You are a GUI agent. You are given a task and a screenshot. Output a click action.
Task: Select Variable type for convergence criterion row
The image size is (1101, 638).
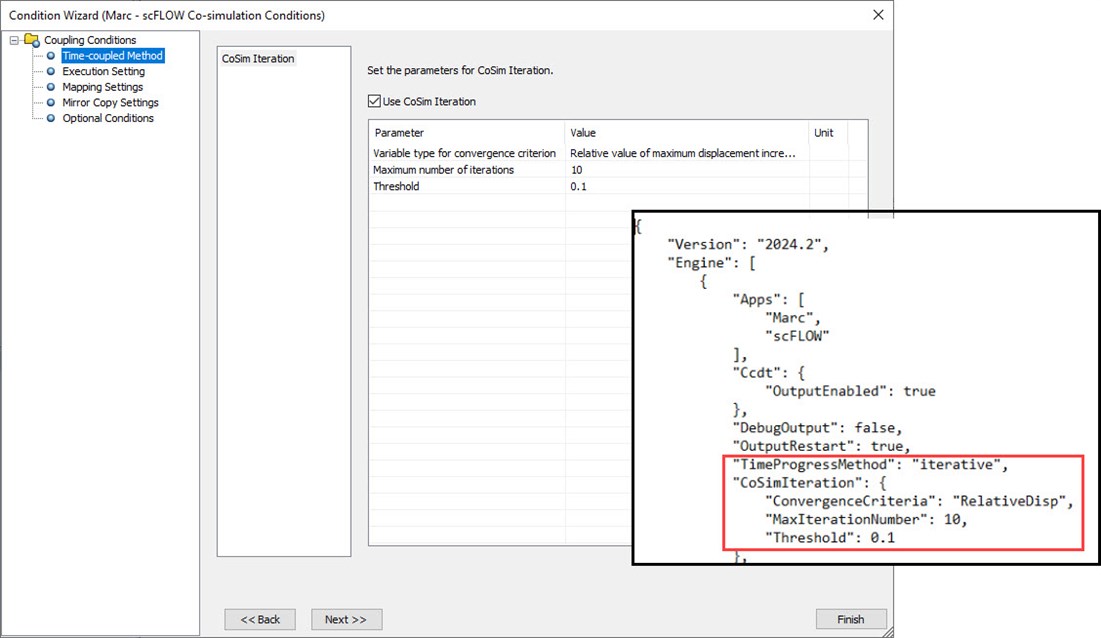[618, 153]
